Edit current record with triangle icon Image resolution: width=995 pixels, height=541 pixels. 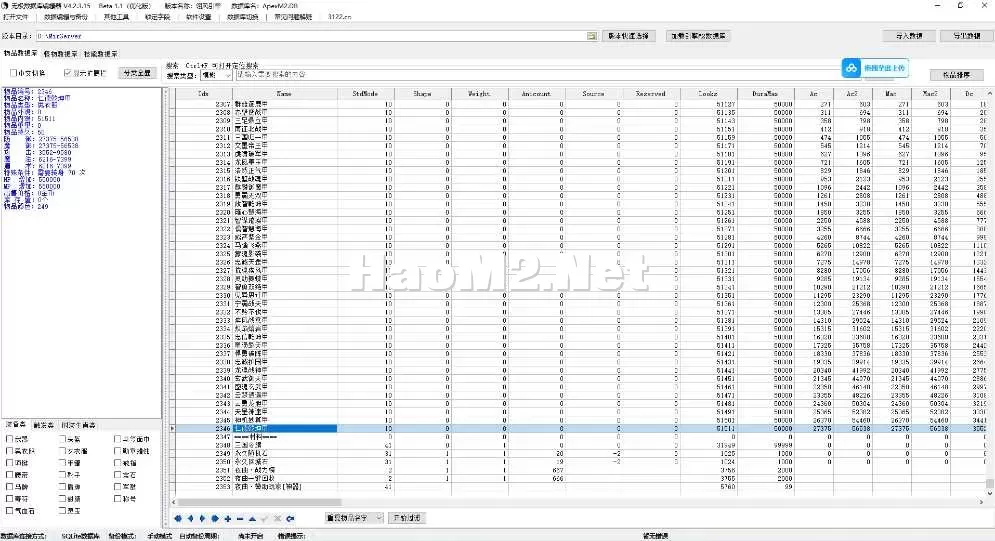coord(253,518)
